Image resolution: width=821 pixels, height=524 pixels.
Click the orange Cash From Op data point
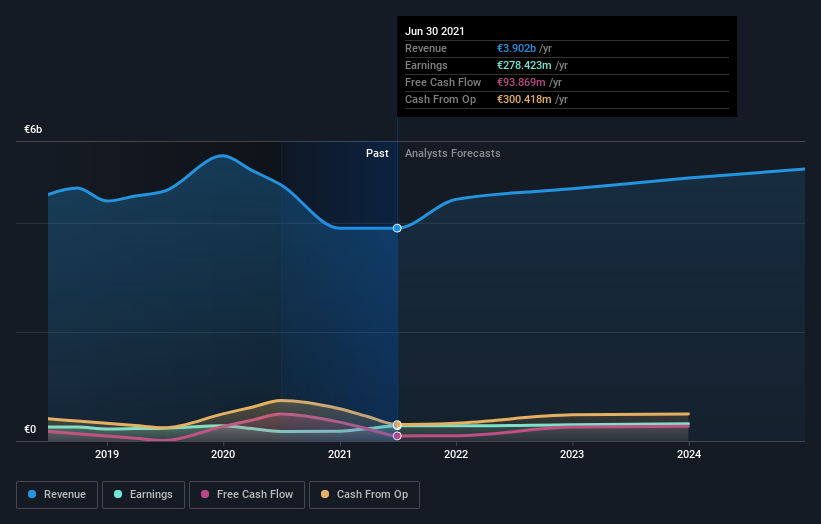click(x=397, y=425)
